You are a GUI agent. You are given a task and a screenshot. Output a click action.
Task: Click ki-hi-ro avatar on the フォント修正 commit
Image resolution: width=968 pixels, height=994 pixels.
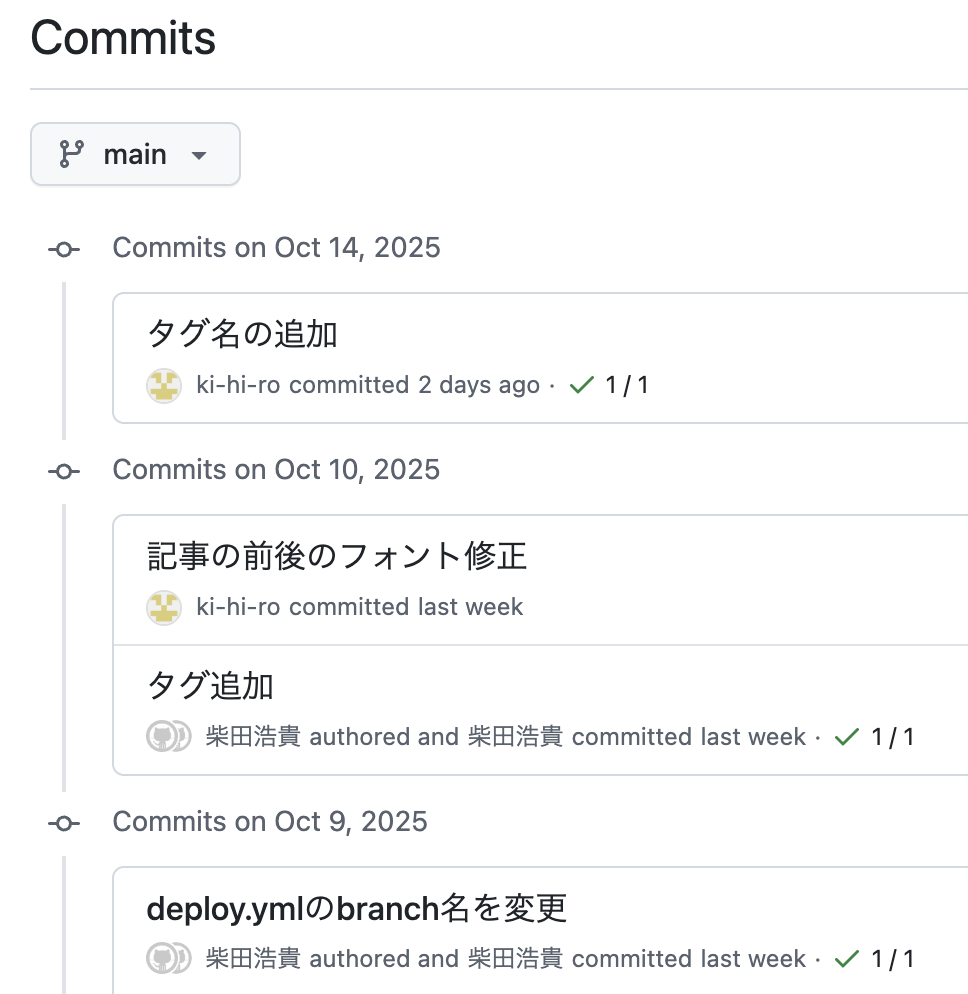pos(164,607)
